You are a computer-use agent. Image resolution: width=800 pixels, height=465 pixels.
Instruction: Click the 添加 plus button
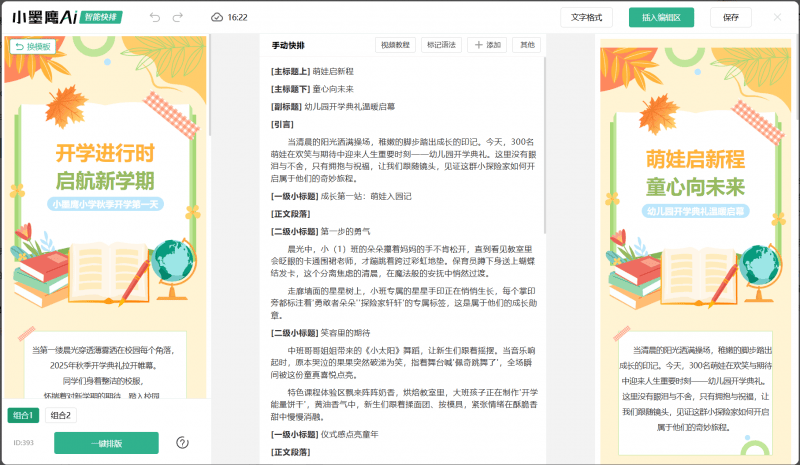tap(488, 45)
